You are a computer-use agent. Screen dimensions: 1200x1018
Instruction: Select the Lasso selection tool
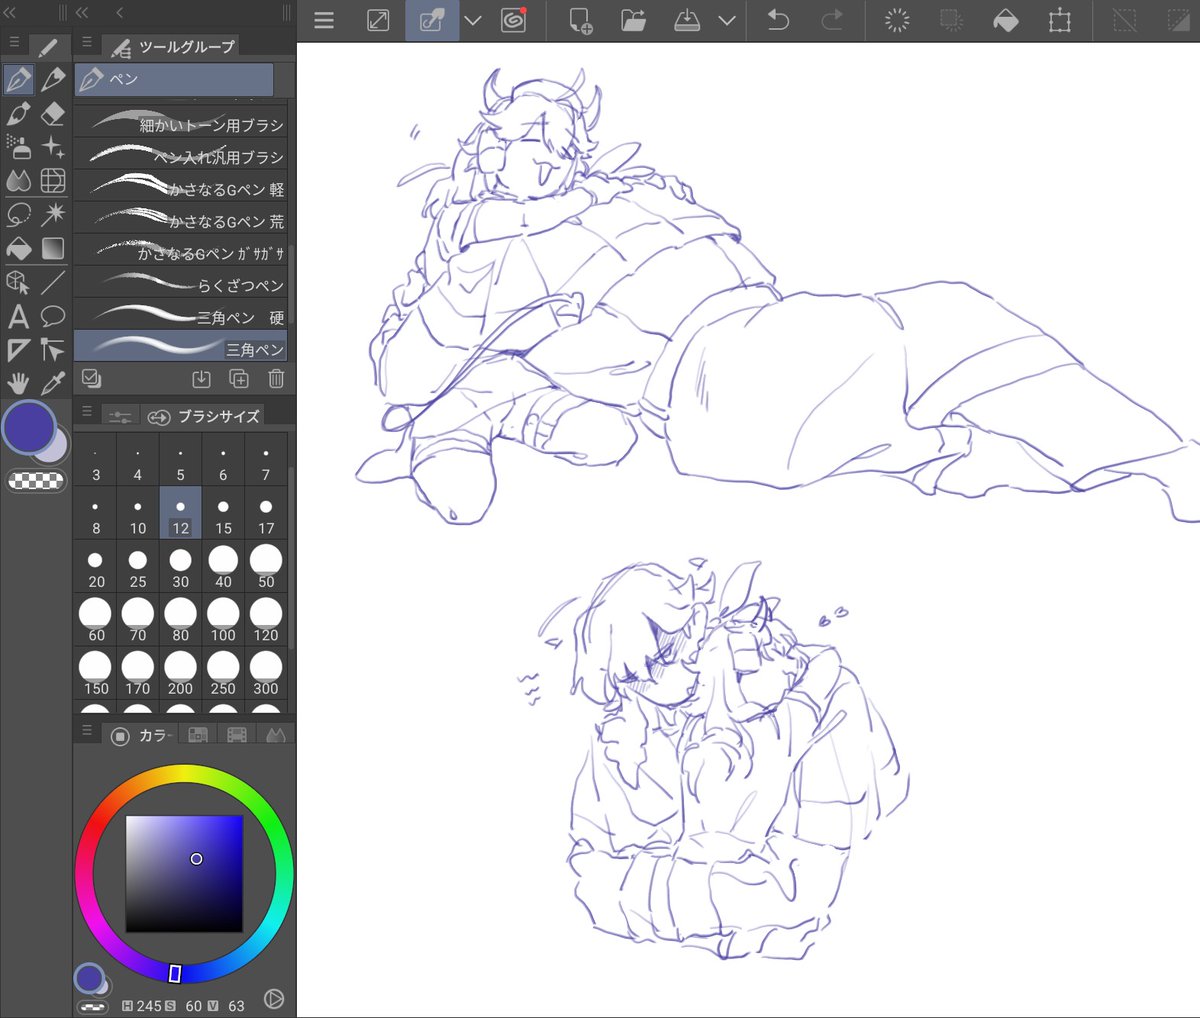tap(18, 214)
